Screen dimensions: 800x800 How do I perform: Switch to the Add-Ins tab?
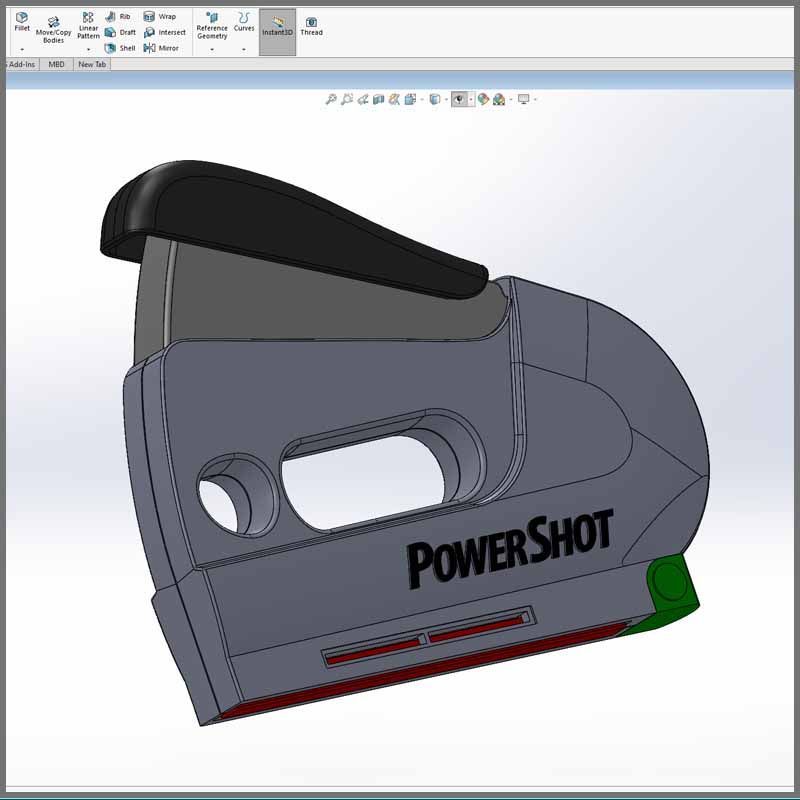[21, 64]
